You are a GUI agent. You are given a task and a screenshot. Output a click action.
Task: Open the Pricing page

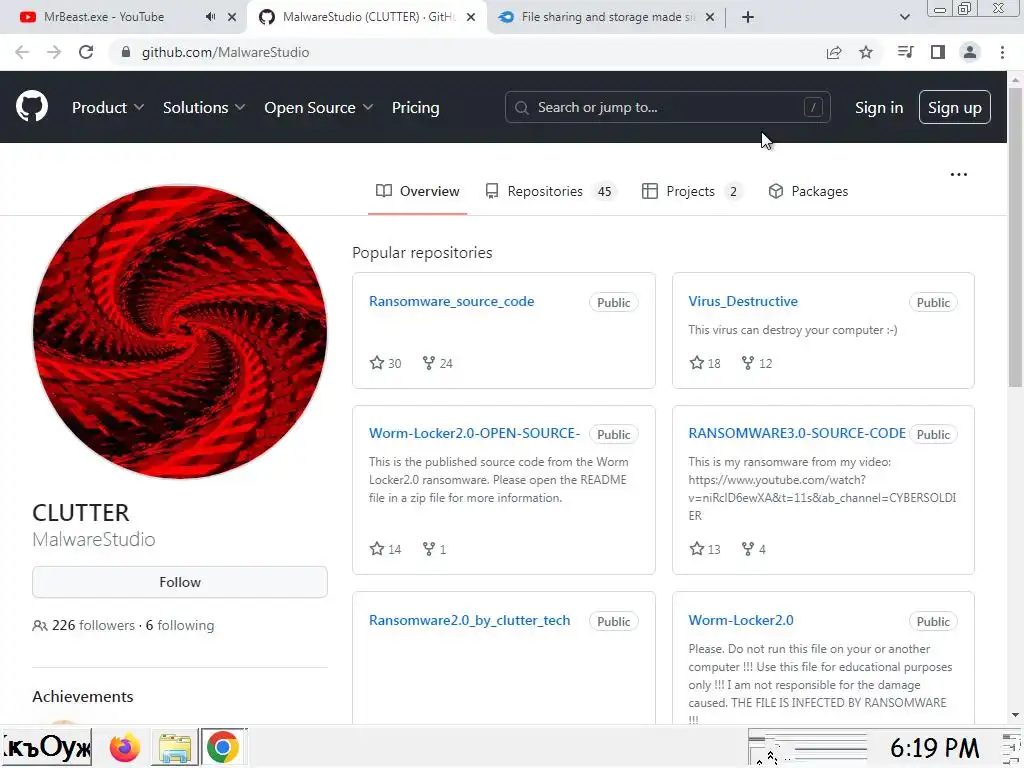coord(415,108)
